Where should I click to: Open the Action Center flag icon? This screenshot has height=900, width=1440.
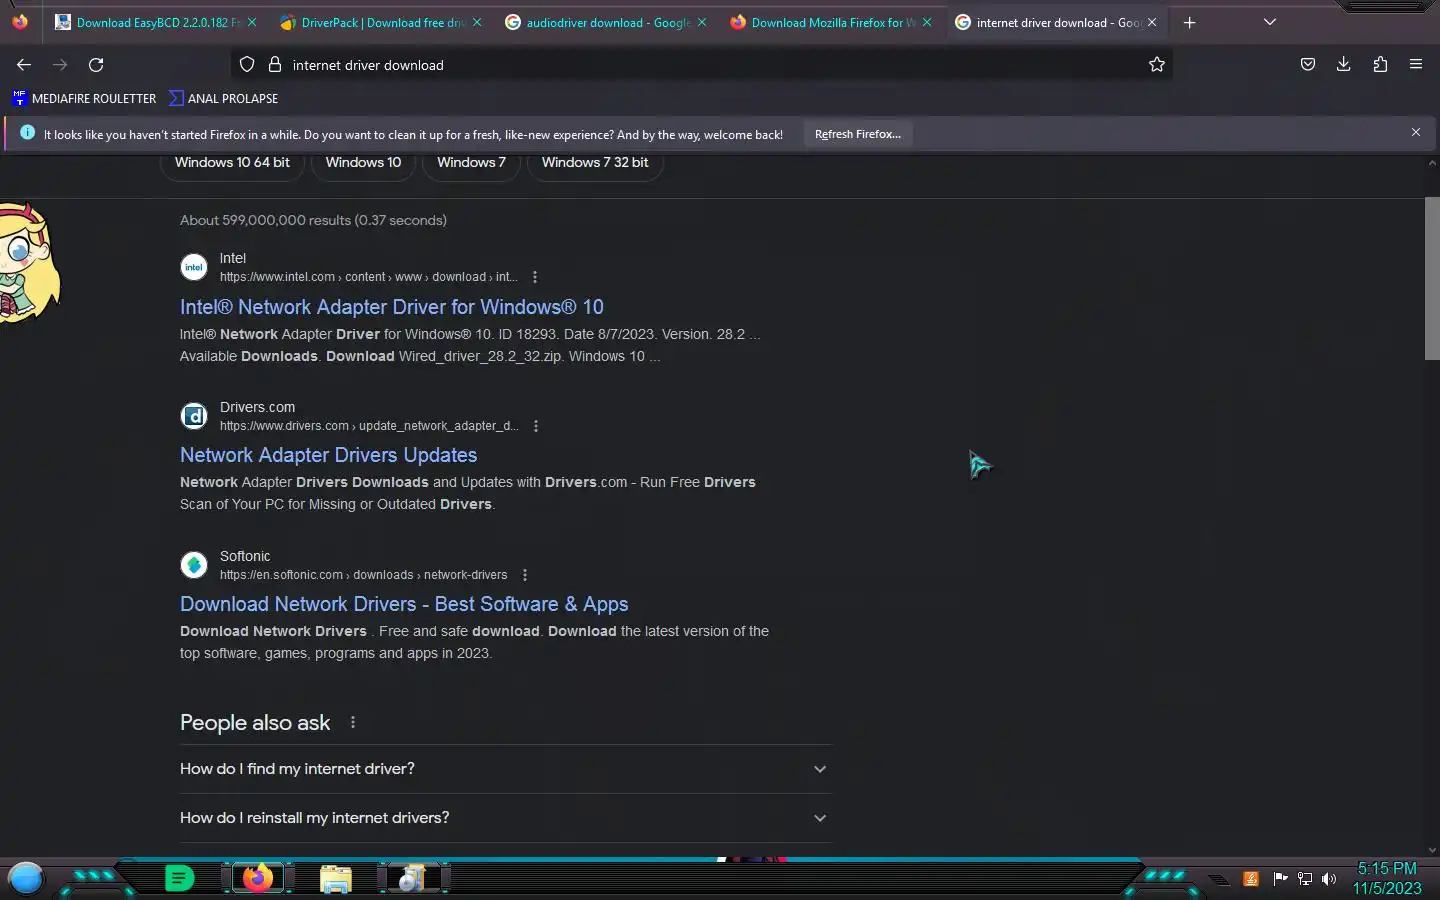[x=1280, y=879]
